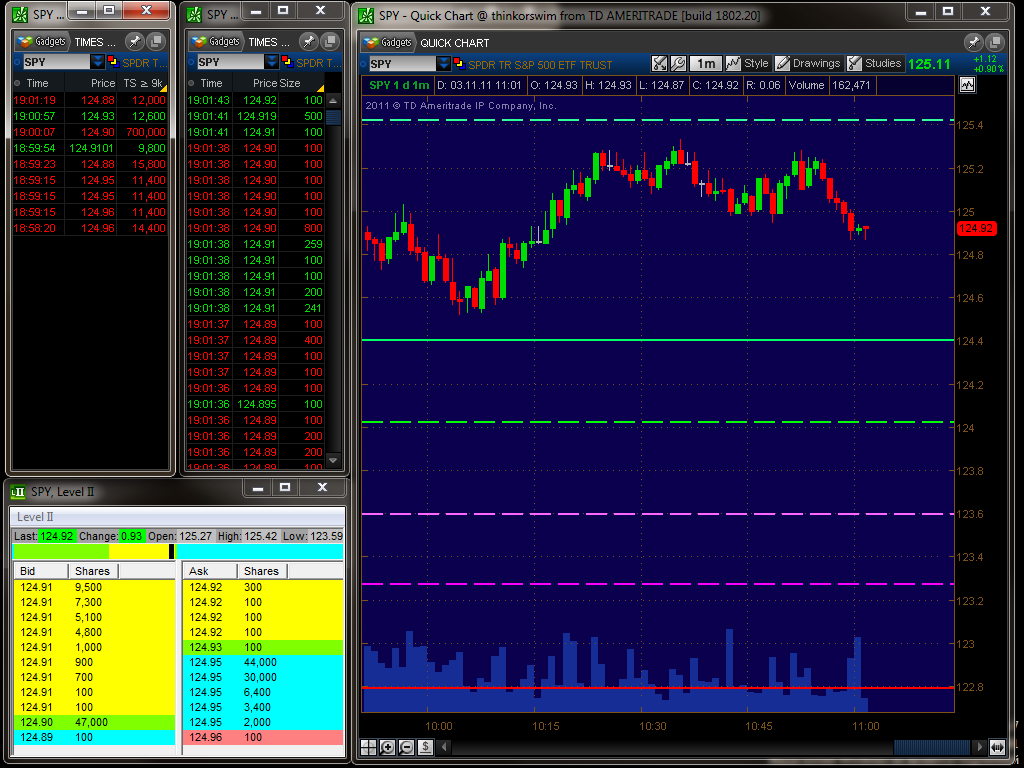Click yellow filter triangle on Size column
Screen dimensions: 1024x768
pos(320,88)
